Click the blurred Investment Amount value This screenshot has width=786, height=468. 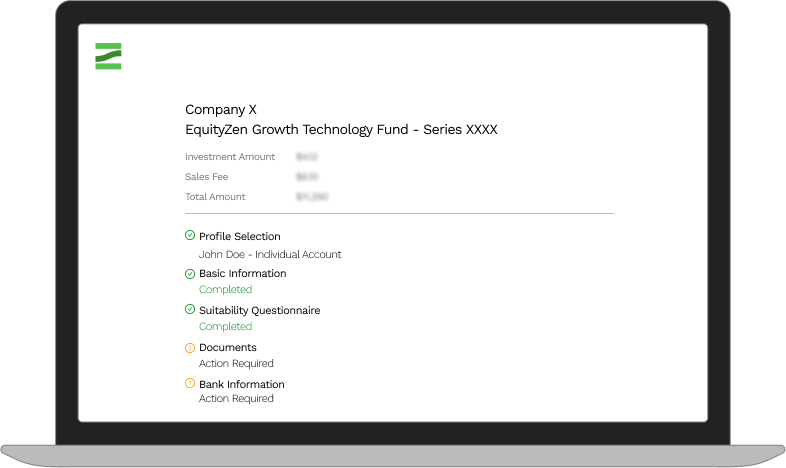[x=306, y=157]
